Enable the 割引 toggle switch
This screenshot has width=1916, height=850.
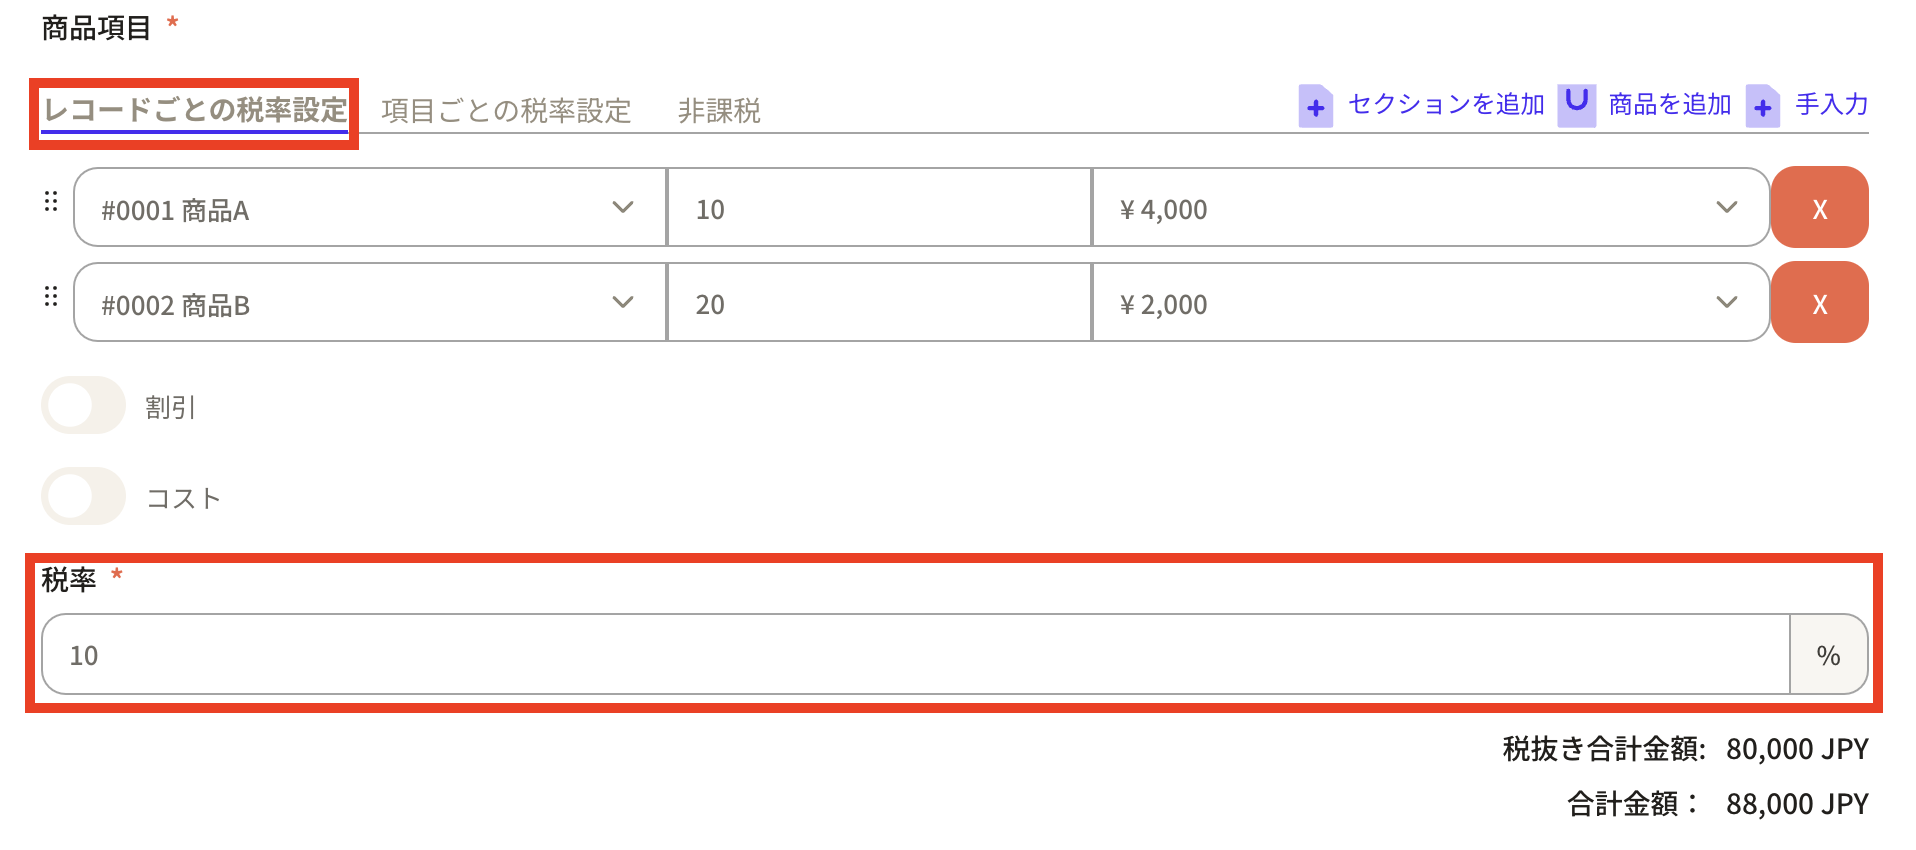(x=83, y=406)
